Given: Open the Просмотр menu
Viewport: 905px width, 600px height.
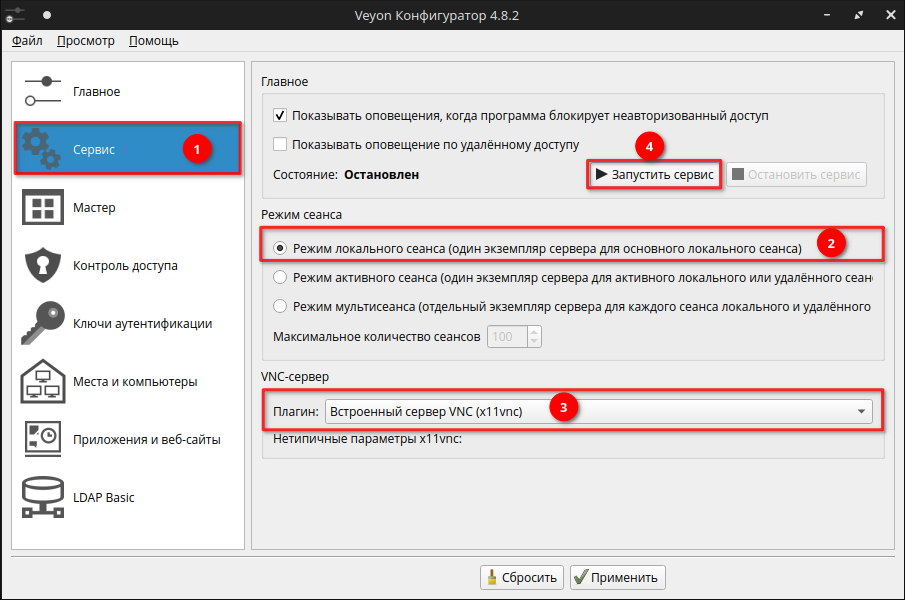Looking at the screenshot, I should click(x=85, y=41).
